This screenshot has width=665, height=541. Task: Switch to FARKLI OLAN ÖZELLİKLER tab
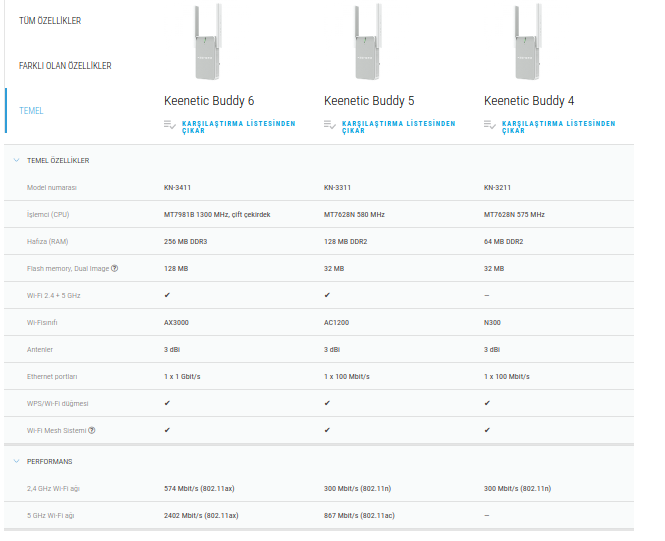[x=65, y=66]
